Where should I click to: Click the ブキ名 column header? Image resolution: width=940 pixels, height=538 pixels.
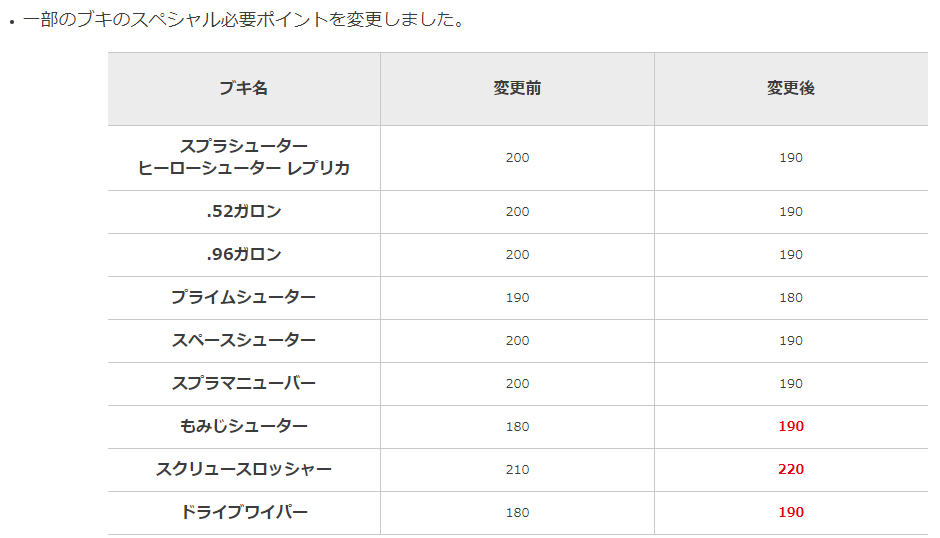[243, 88]
